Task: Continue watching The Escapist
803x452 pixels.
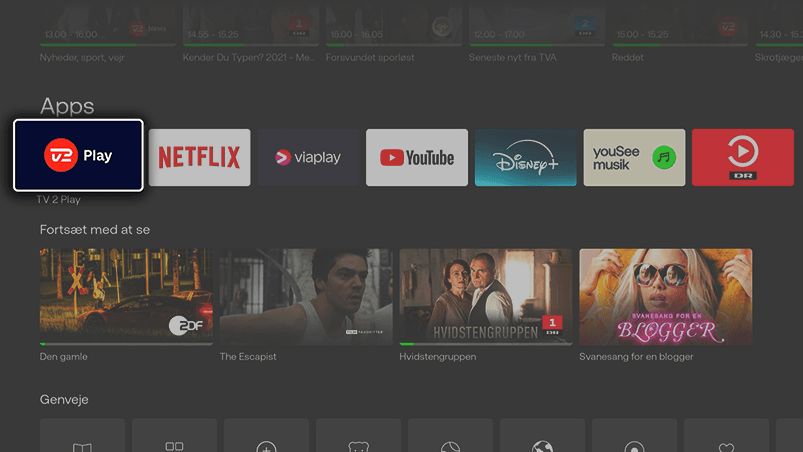Action: coord(306,296)
